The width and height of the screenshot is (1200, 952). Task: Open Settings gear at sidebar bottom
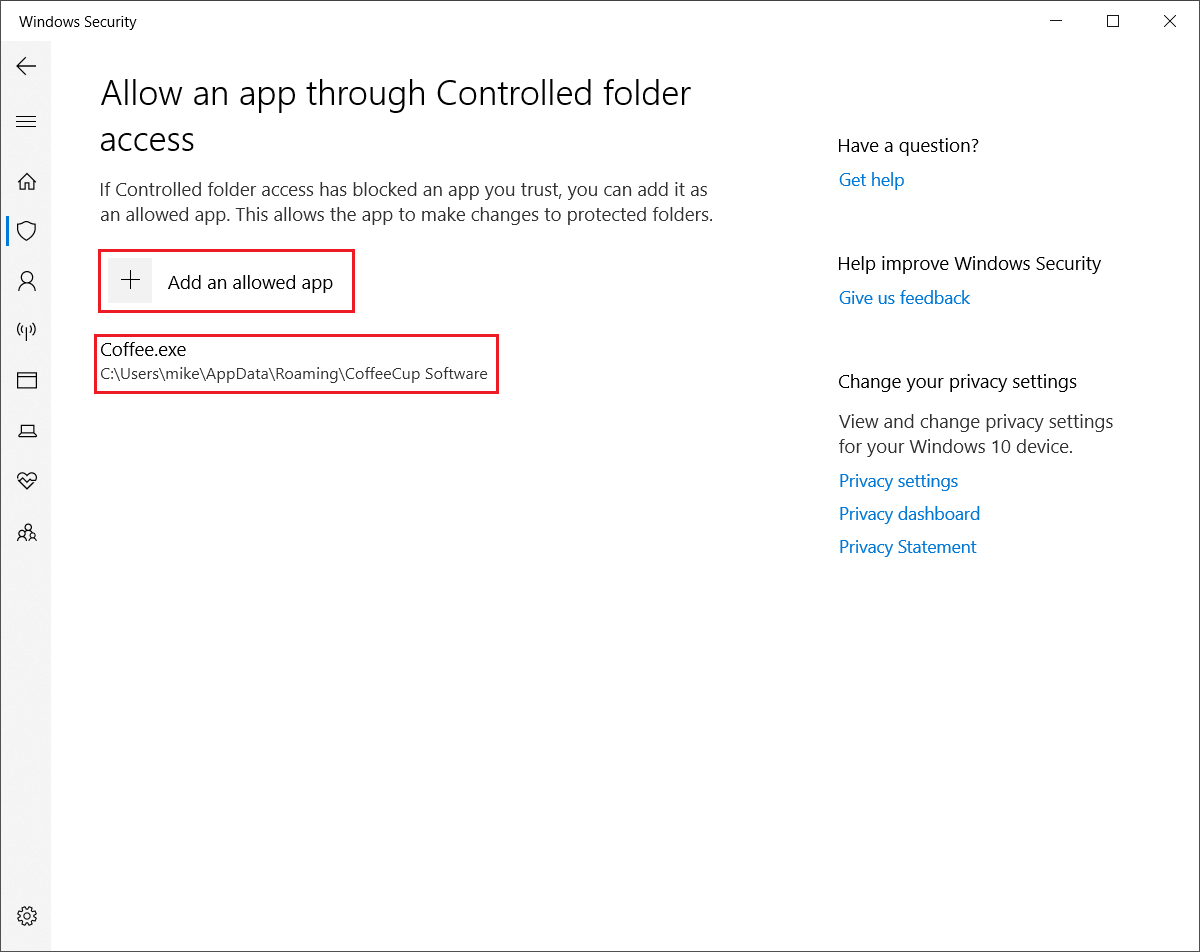click(x=27, y=916)
